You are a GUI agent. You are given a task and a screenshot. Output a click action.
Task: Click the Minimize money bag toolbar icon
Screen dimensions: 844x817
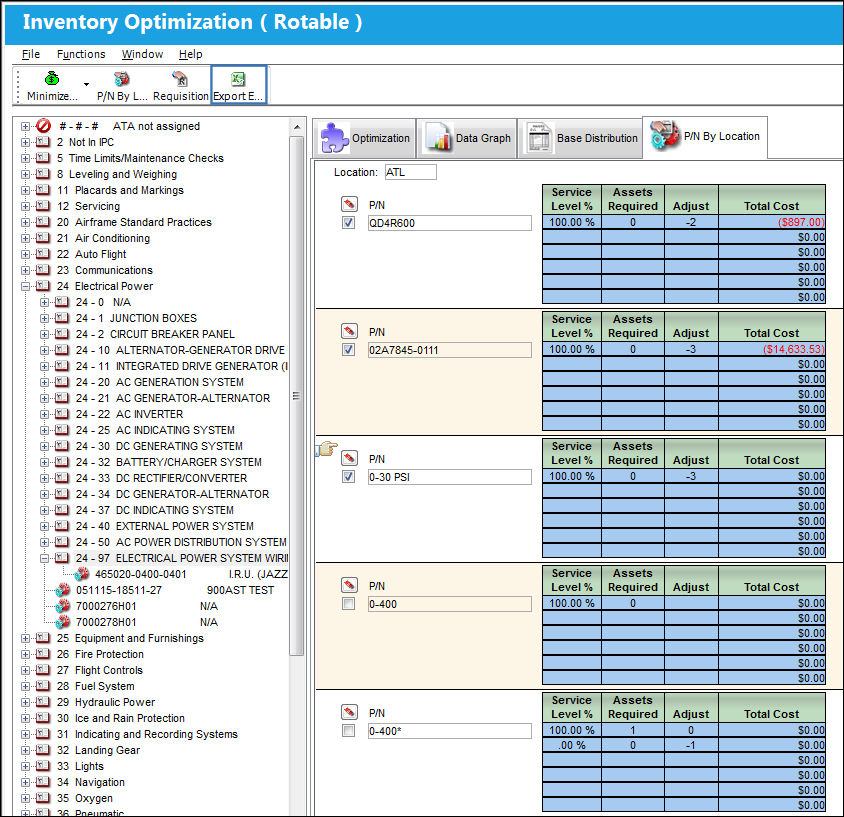(x=52, y=79)
